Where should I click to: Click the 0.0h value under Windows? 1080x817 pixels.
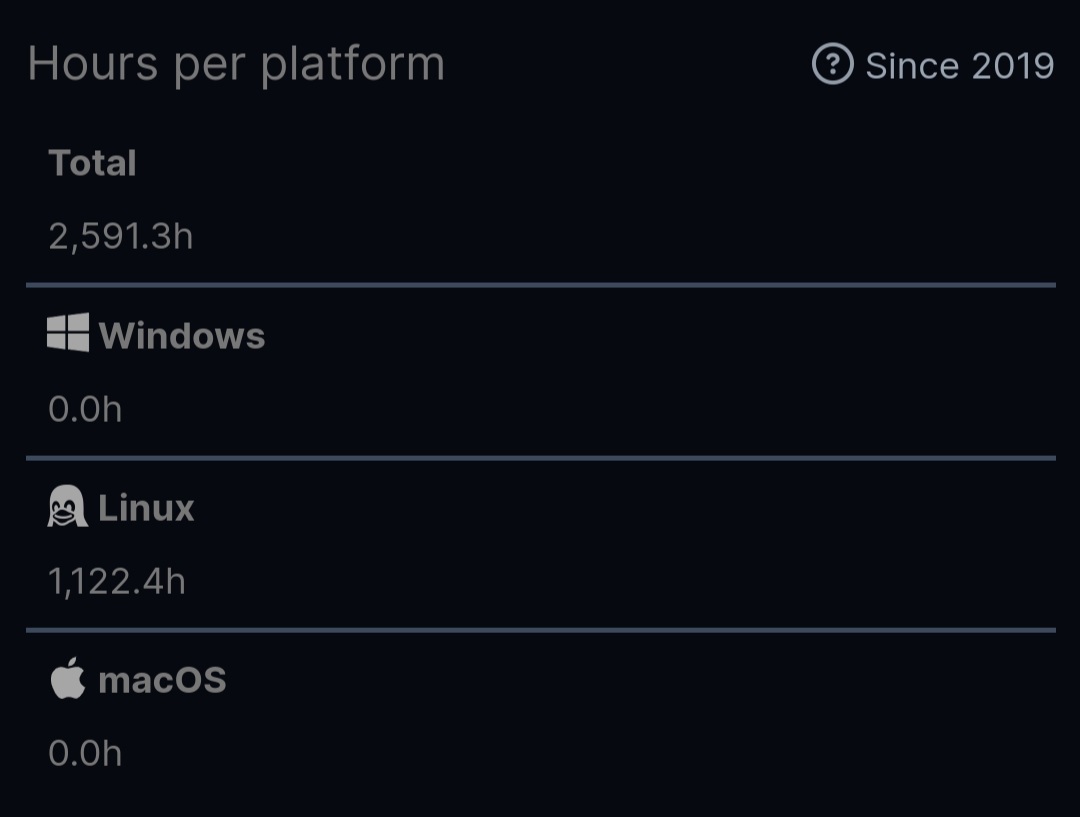pyautogui.click(x=85, y=409)
